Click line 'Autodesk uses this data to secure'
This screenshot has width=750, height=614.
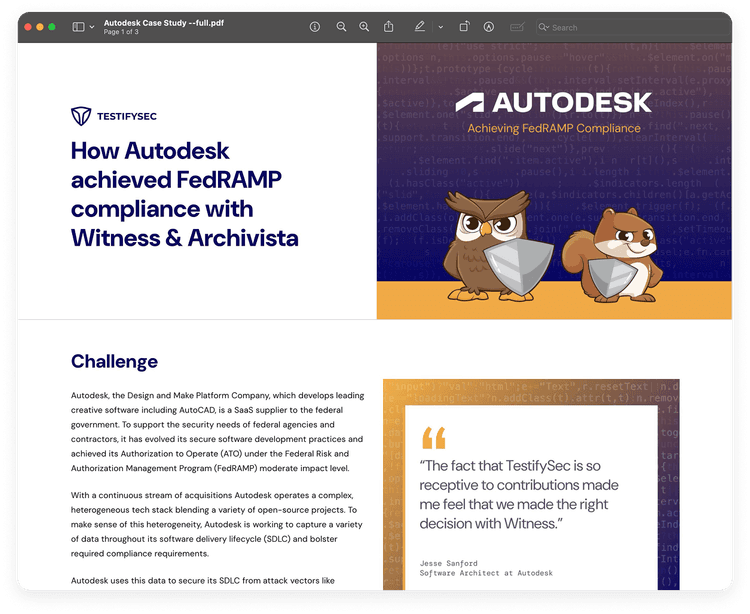203,581
